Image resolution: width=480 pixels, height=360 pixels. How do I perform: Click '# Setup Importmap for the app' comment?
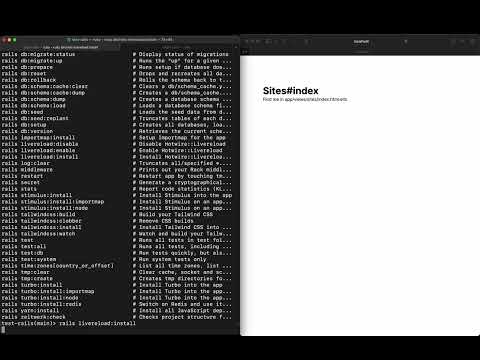[x=179, y=138]
